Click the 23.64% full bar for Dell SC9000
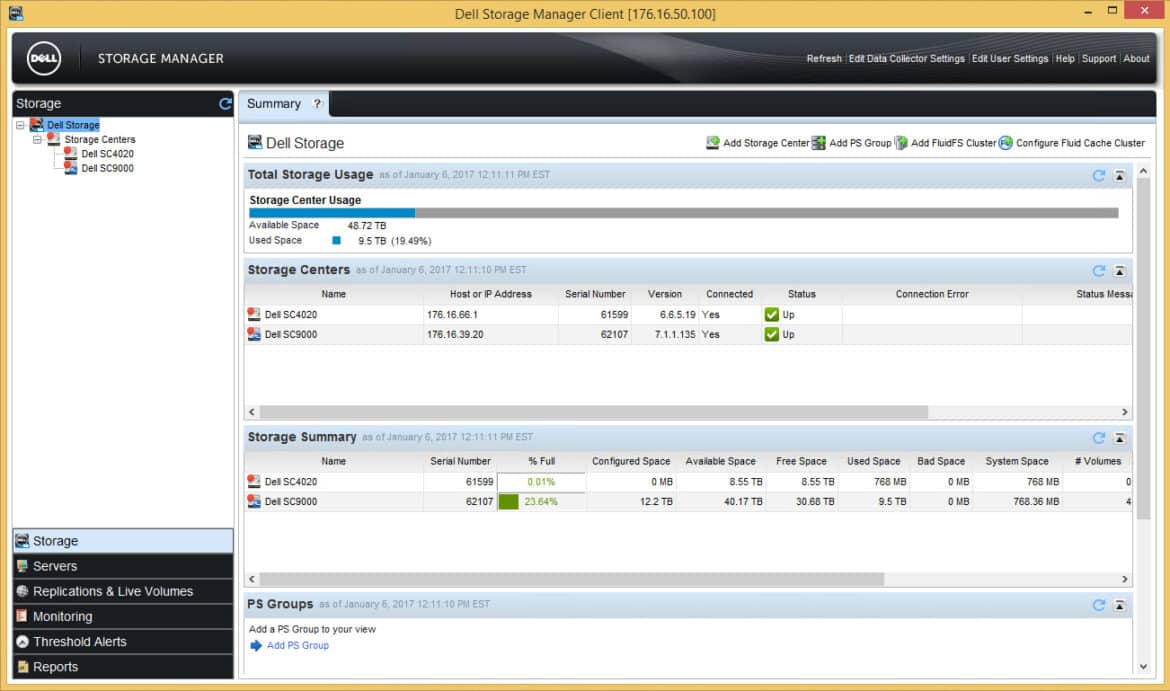The height and width of the screenshot is (691, 1170). (541, 501)
